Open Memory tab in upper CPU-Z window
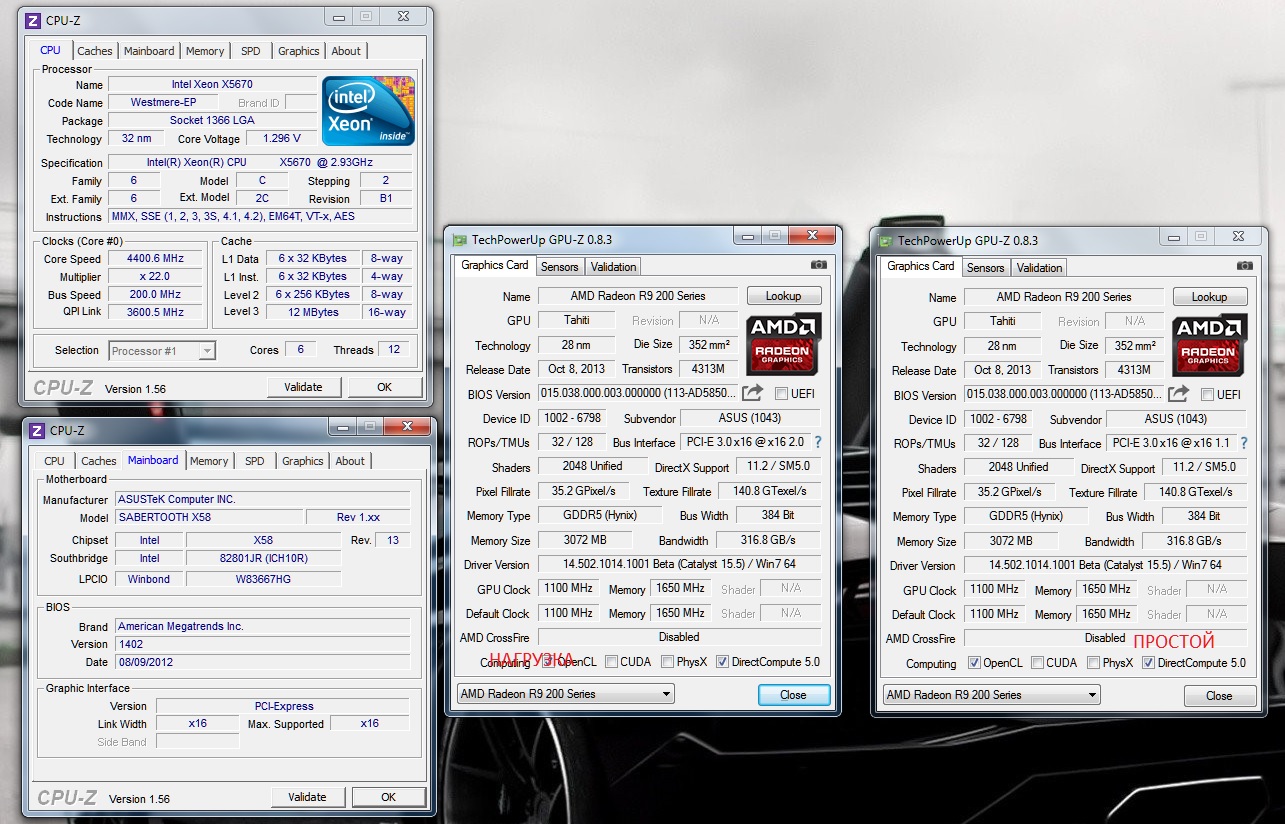This screenshot has height=824, width=1285. click(205, 51)
